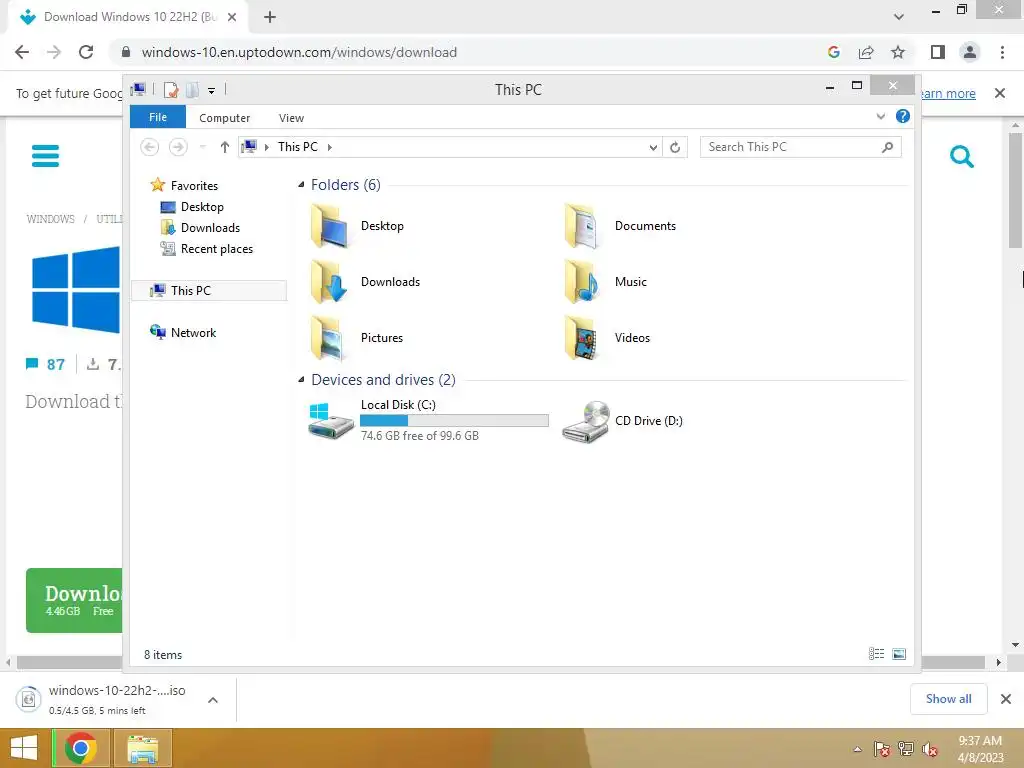The height and width of the screenshot is (768, 1024).
Task: Go up one level with Up arrow
Action: click(225, 147)
